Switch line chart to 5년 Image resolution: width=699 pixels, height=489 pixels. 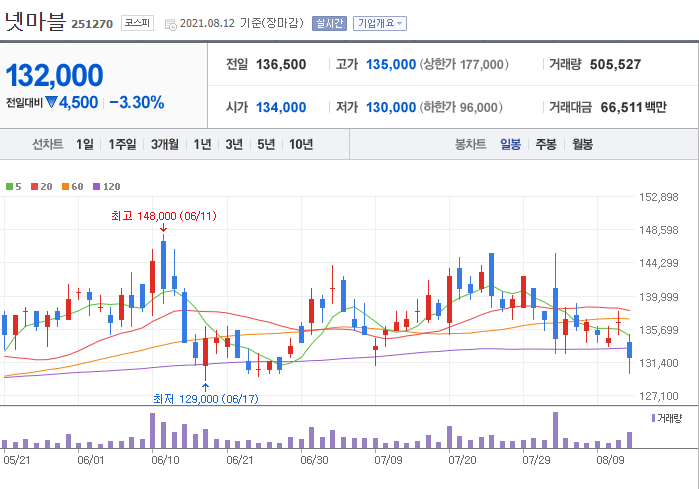266,144
